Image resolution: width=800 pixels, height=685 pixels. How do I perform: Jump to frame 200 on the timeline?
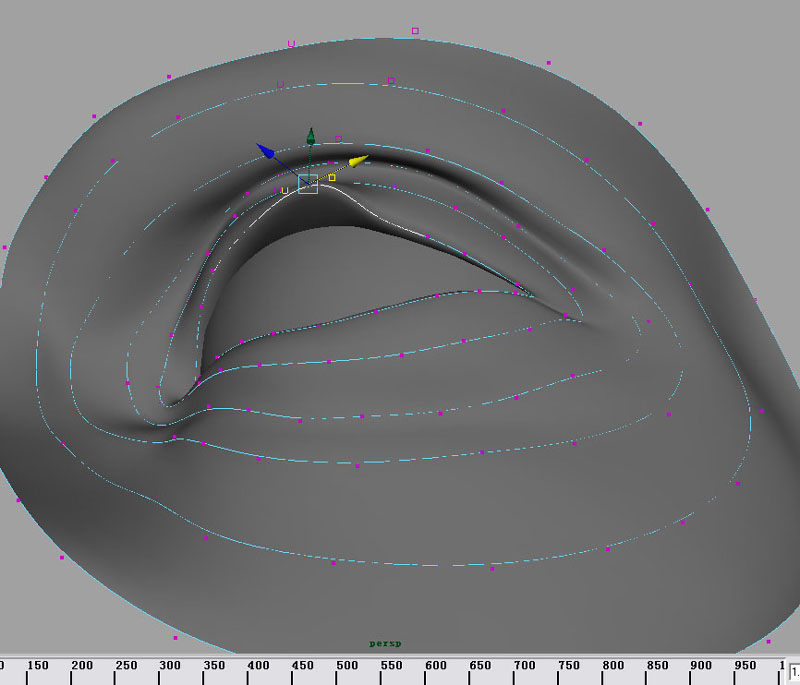82,666
